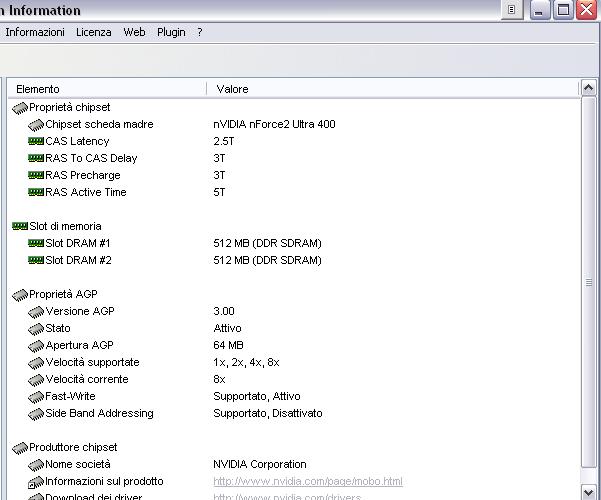Select the '5T' RAS Active Time value

(x=219, y=192)
